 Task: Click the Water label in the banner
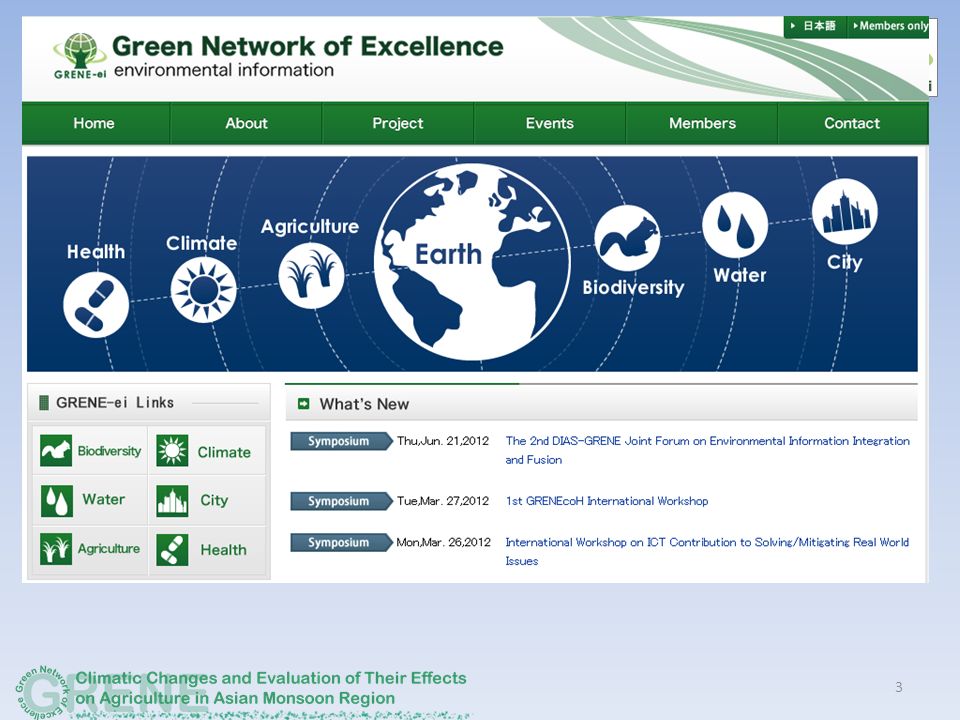(740, 275)
